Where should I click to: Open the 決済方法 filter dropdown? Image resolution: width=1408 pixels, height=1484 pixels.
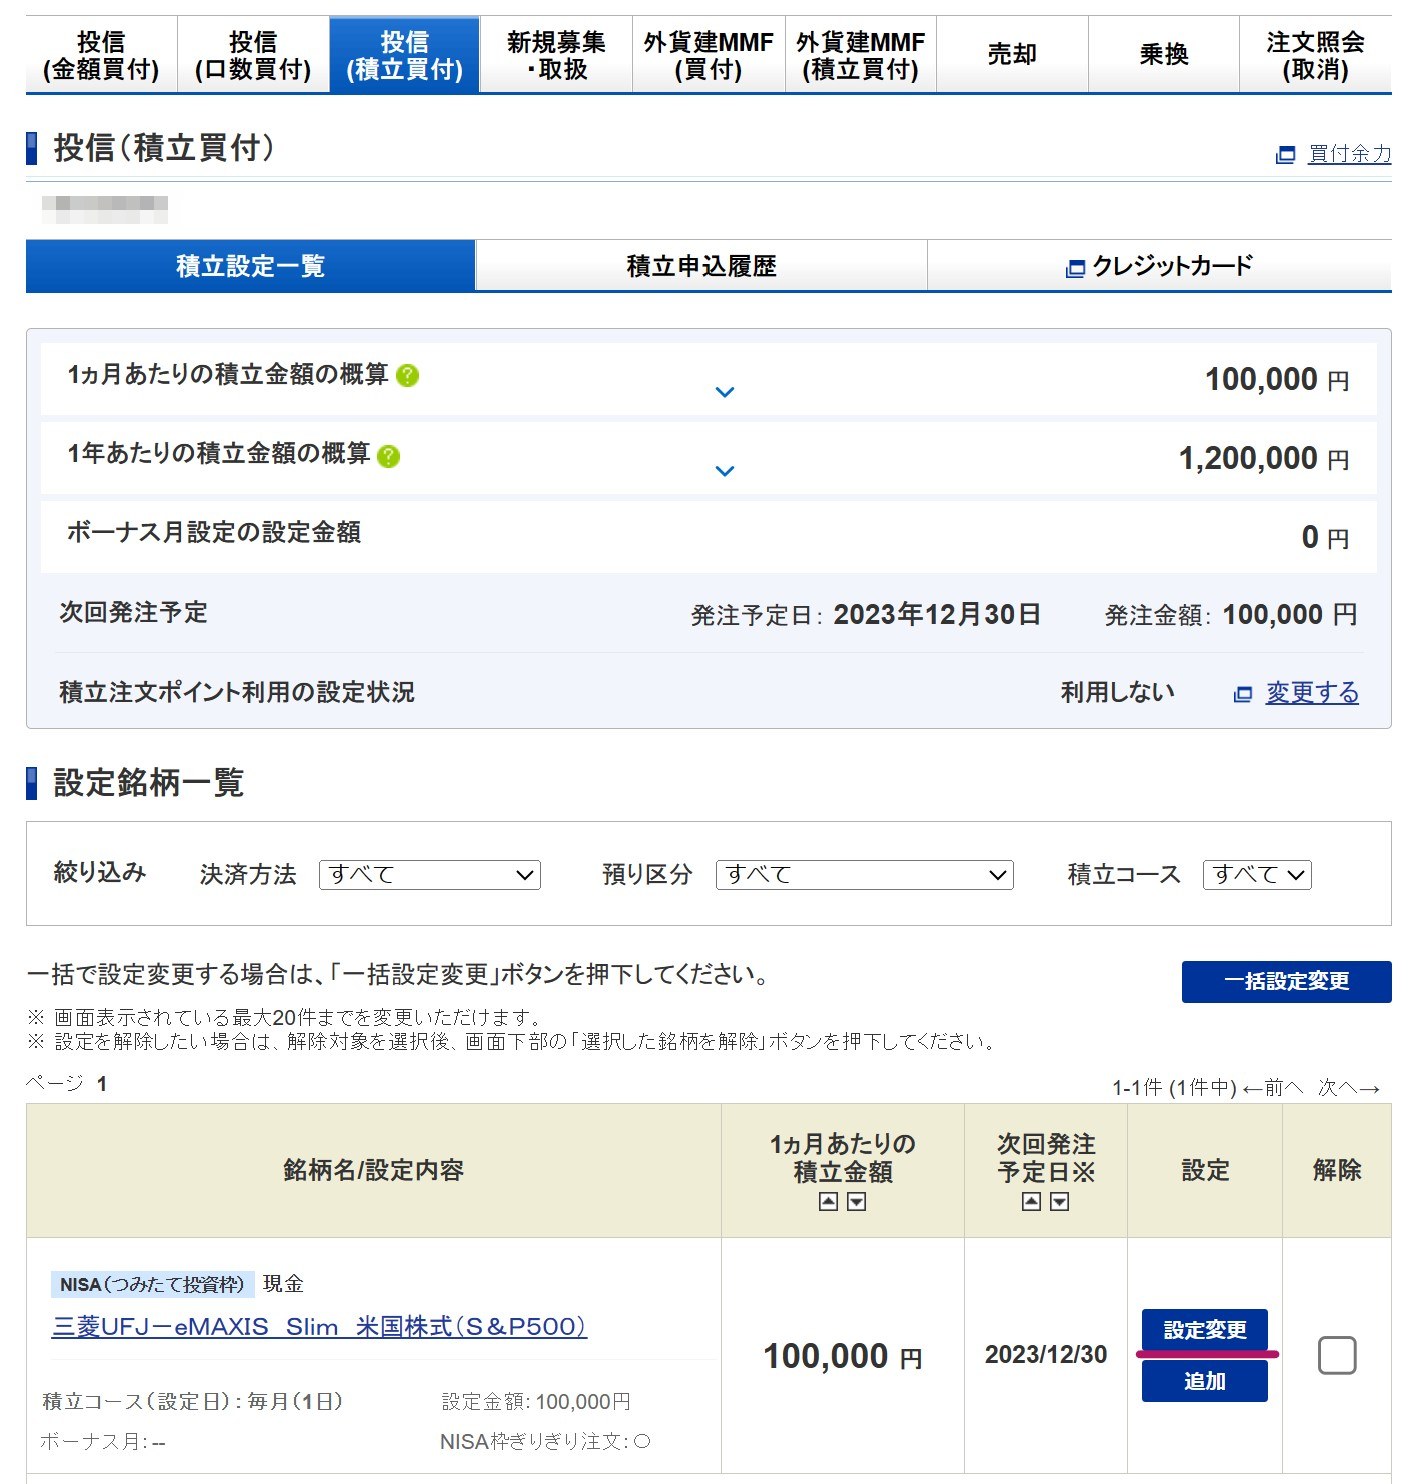(x=430, y=875)
